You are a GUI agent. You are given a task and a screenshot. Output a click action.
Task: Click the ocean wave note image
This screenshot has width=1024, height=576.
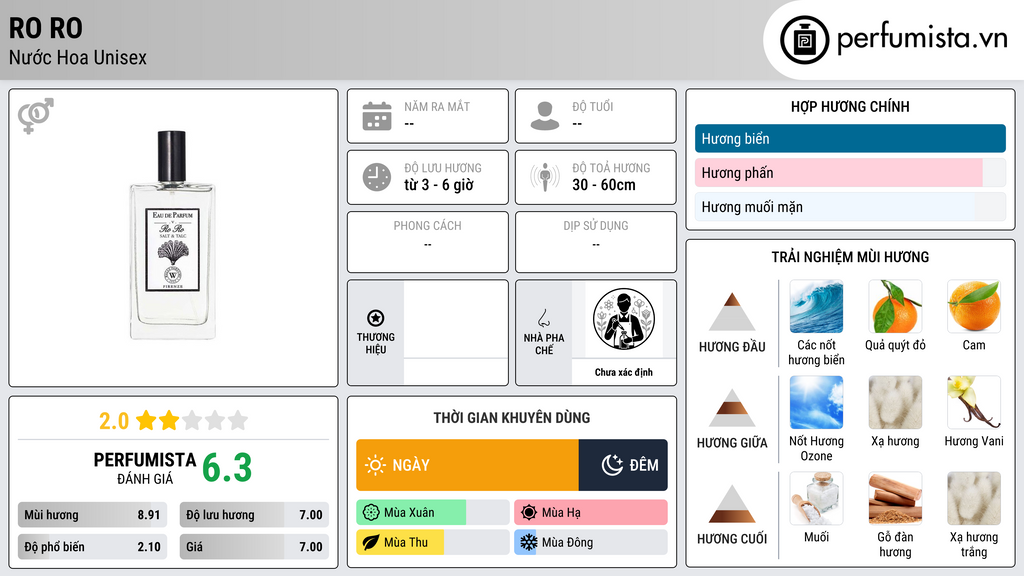[x=816, y=306]
